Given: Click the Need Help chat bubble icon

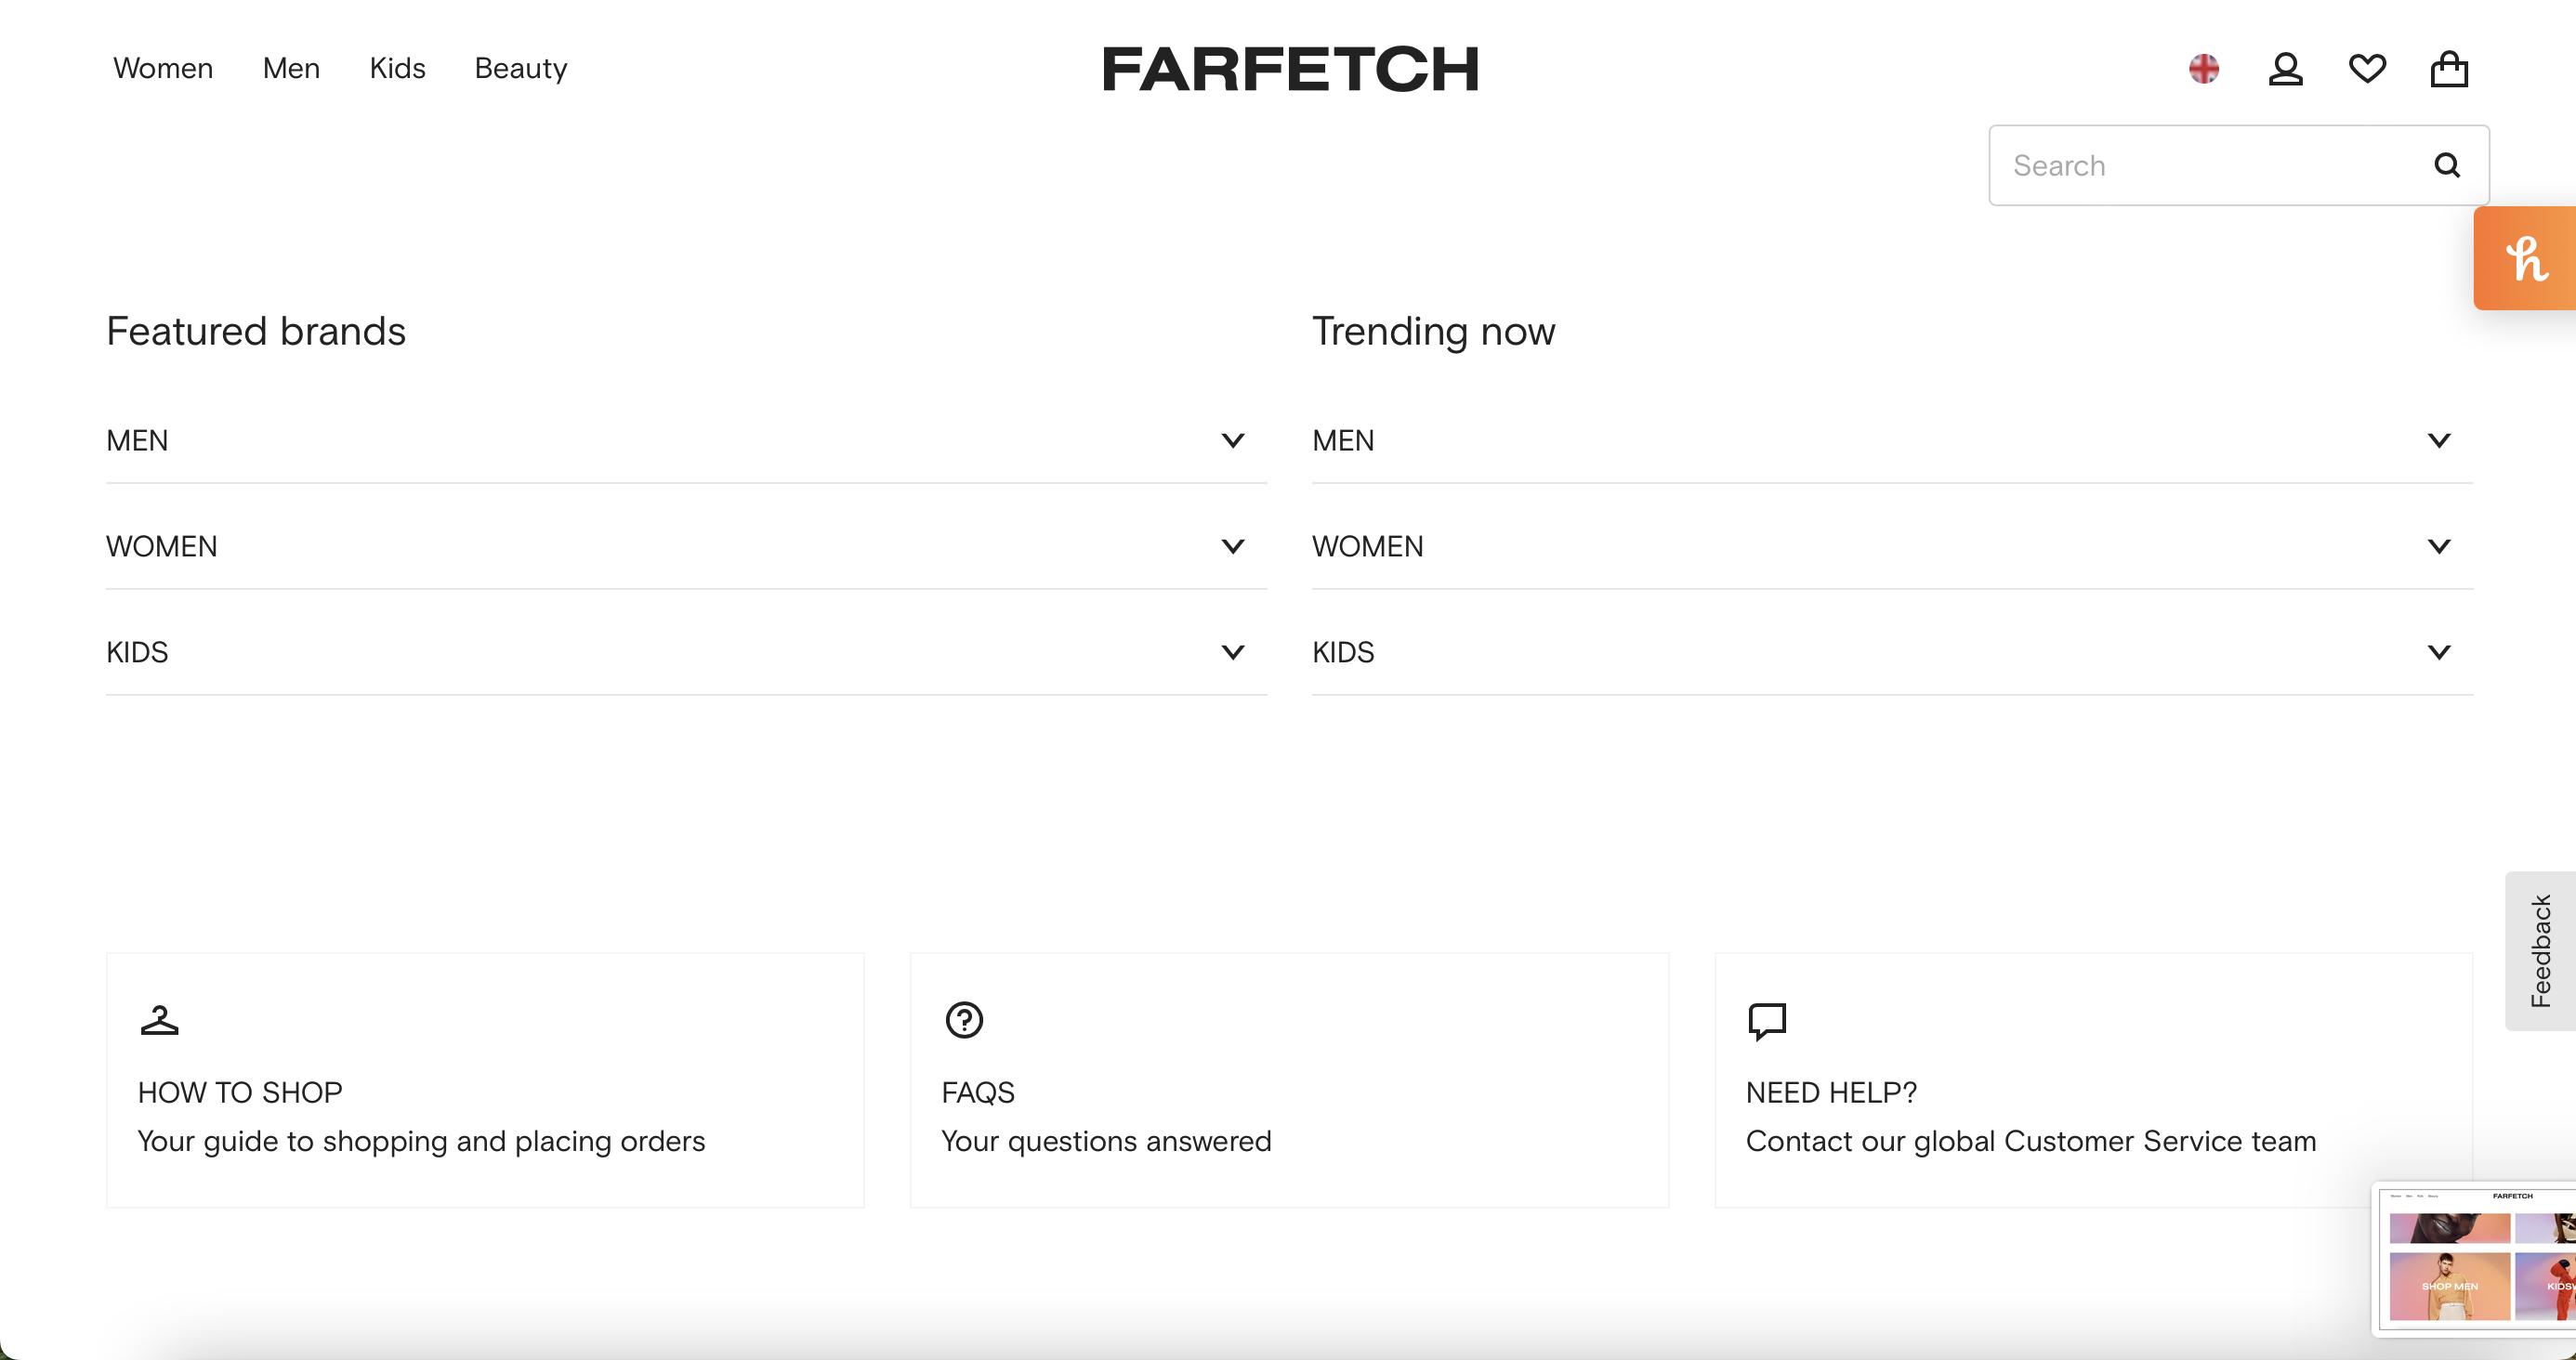Looking at the screenshot, I should tap(1766, 1021).
